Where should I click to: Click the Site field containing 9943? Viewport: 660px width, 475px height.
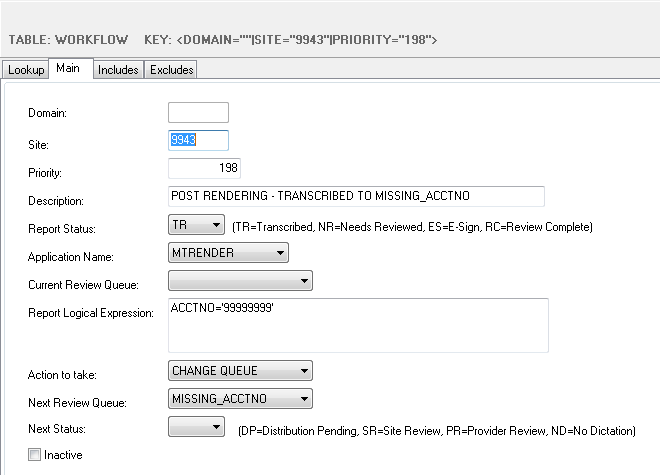click(x=198, y=141)
